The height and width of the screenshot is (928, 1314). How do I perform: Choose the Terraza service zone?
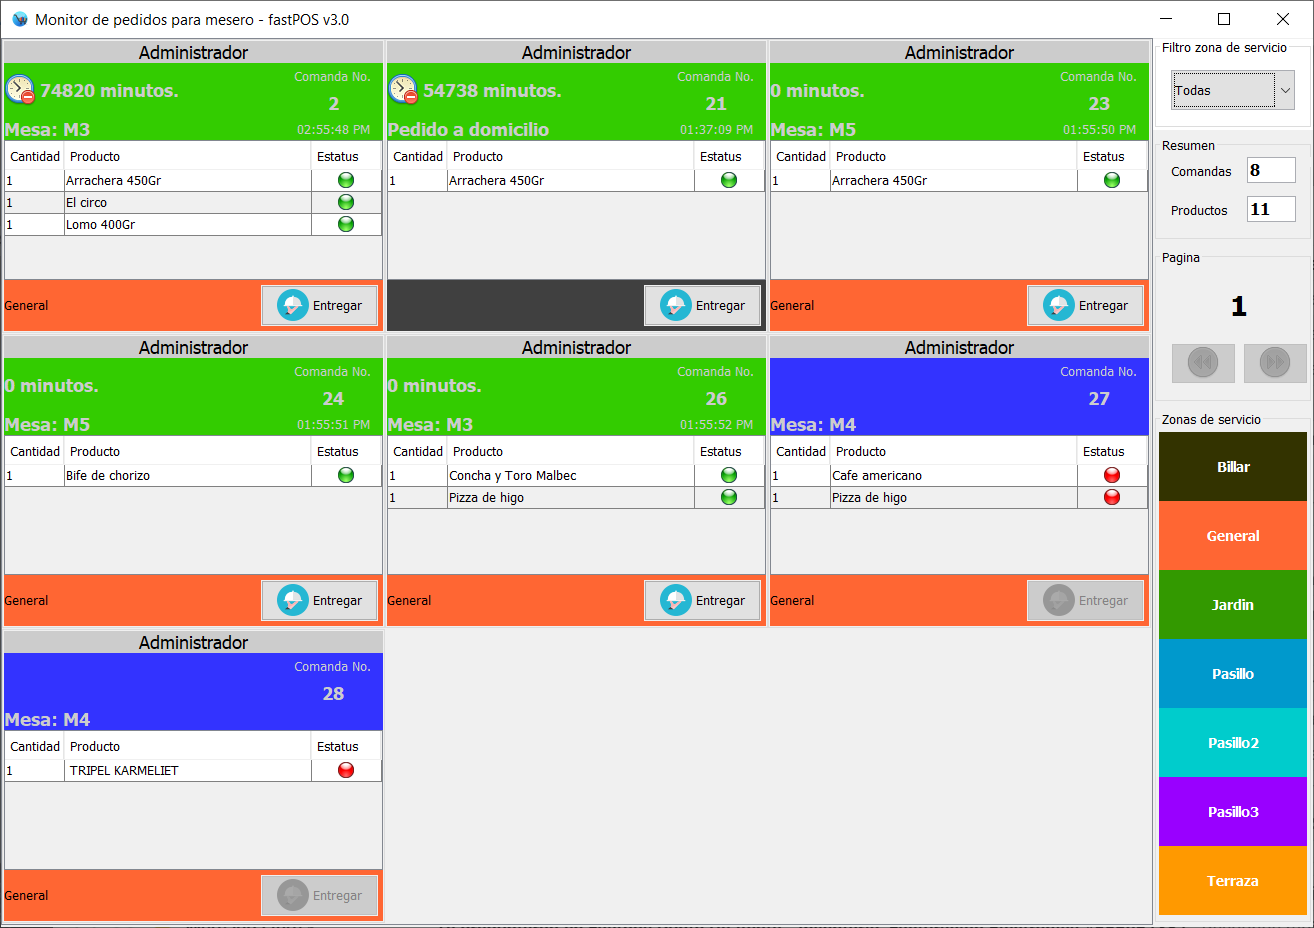[x=1232, y=881]
